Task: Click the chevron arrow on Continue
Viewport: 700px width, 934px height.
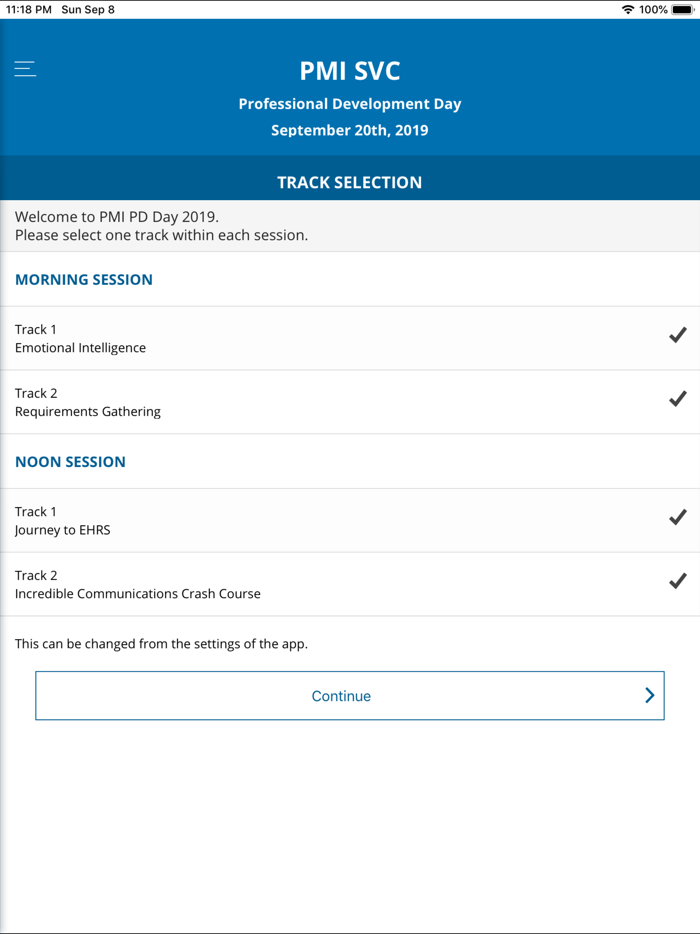Action: coord(649,696)
